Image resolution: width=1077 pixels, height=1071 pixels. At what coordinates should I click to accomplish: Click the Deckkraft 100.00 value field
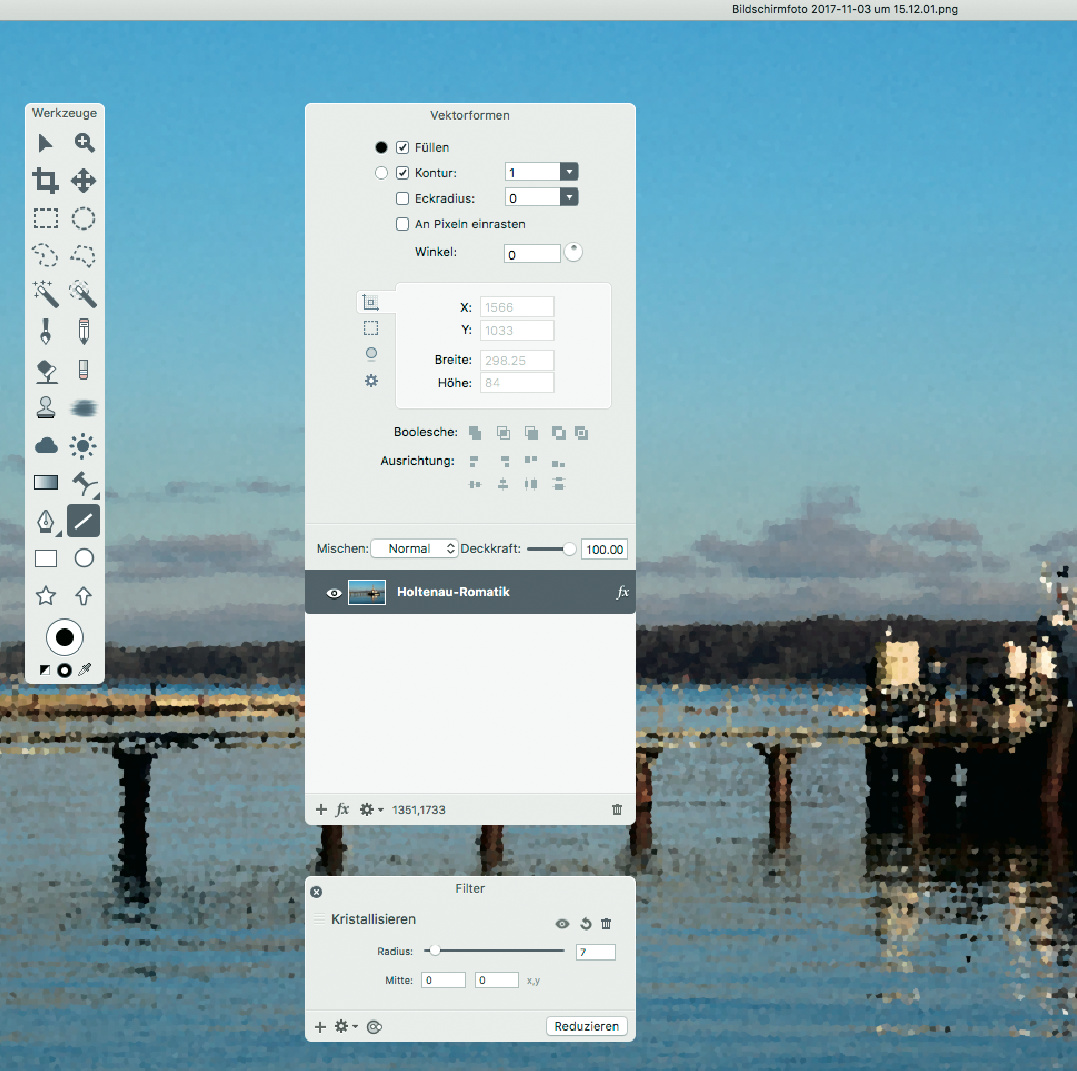pos(604,549)
